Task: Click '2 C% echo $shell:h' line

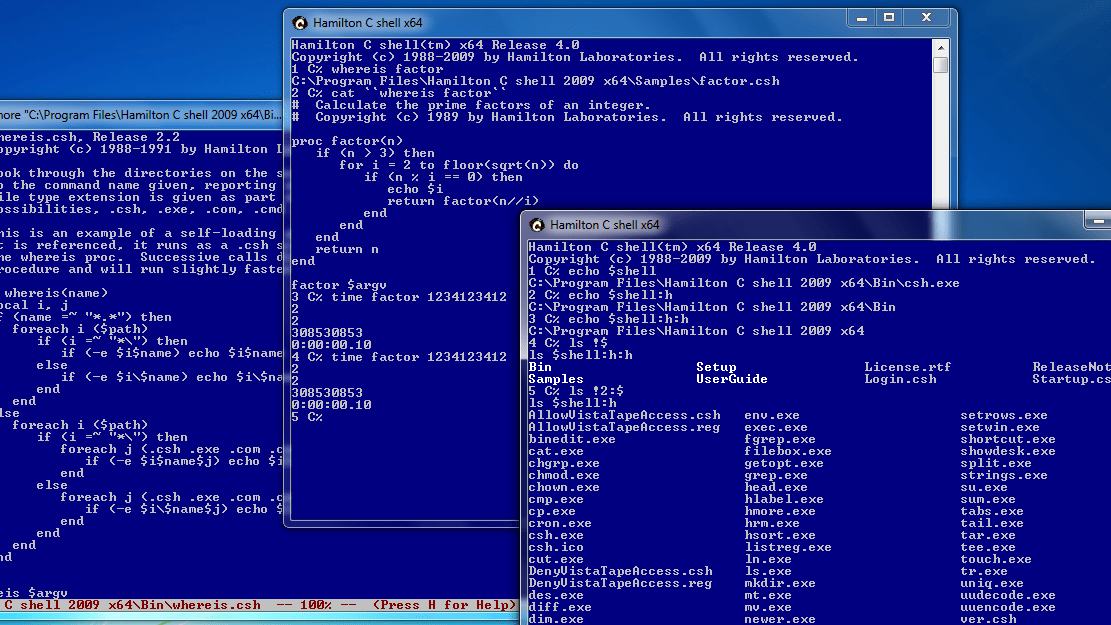Action: (x=600, y=295)
